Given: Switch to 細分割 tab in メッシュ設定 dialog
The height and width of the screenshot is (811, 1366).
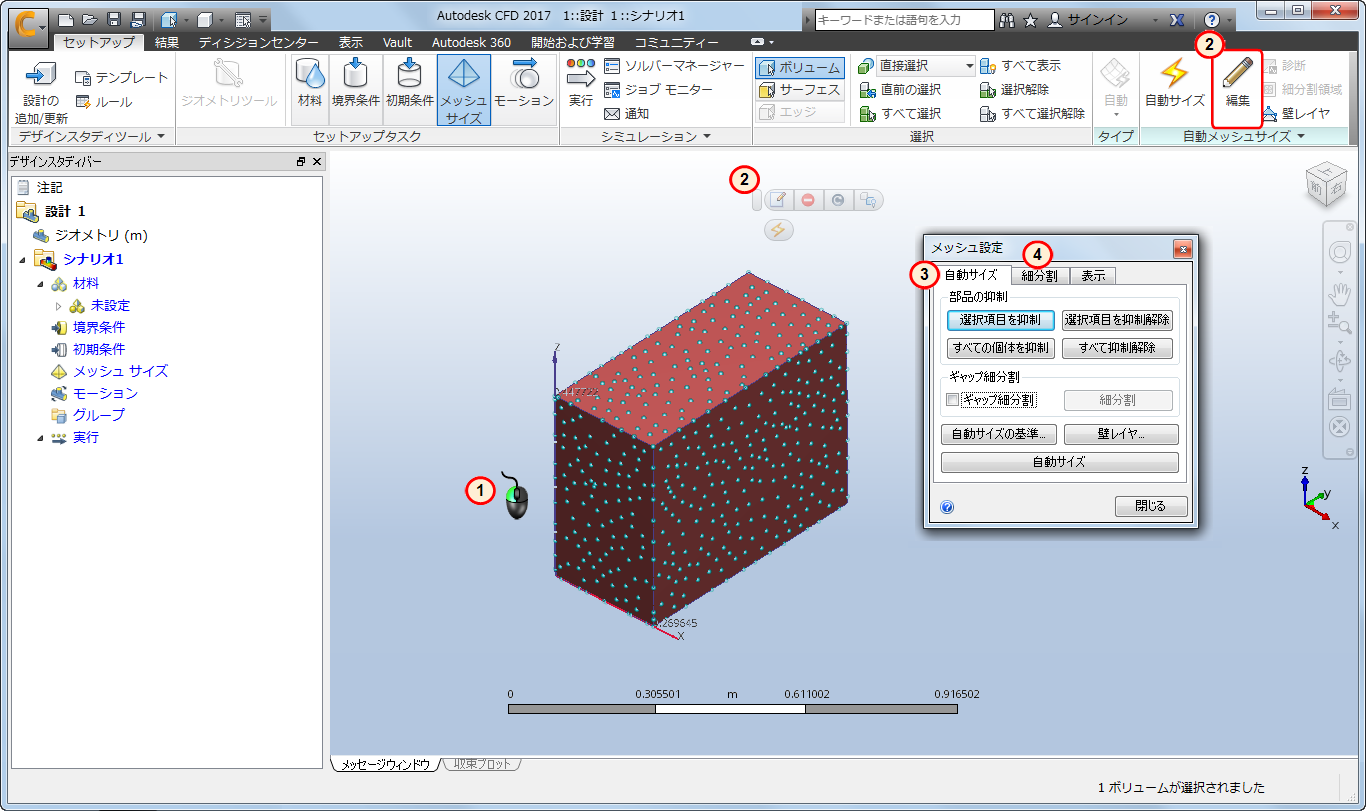Looking at the screenshot, I should tap(1040, 276).
